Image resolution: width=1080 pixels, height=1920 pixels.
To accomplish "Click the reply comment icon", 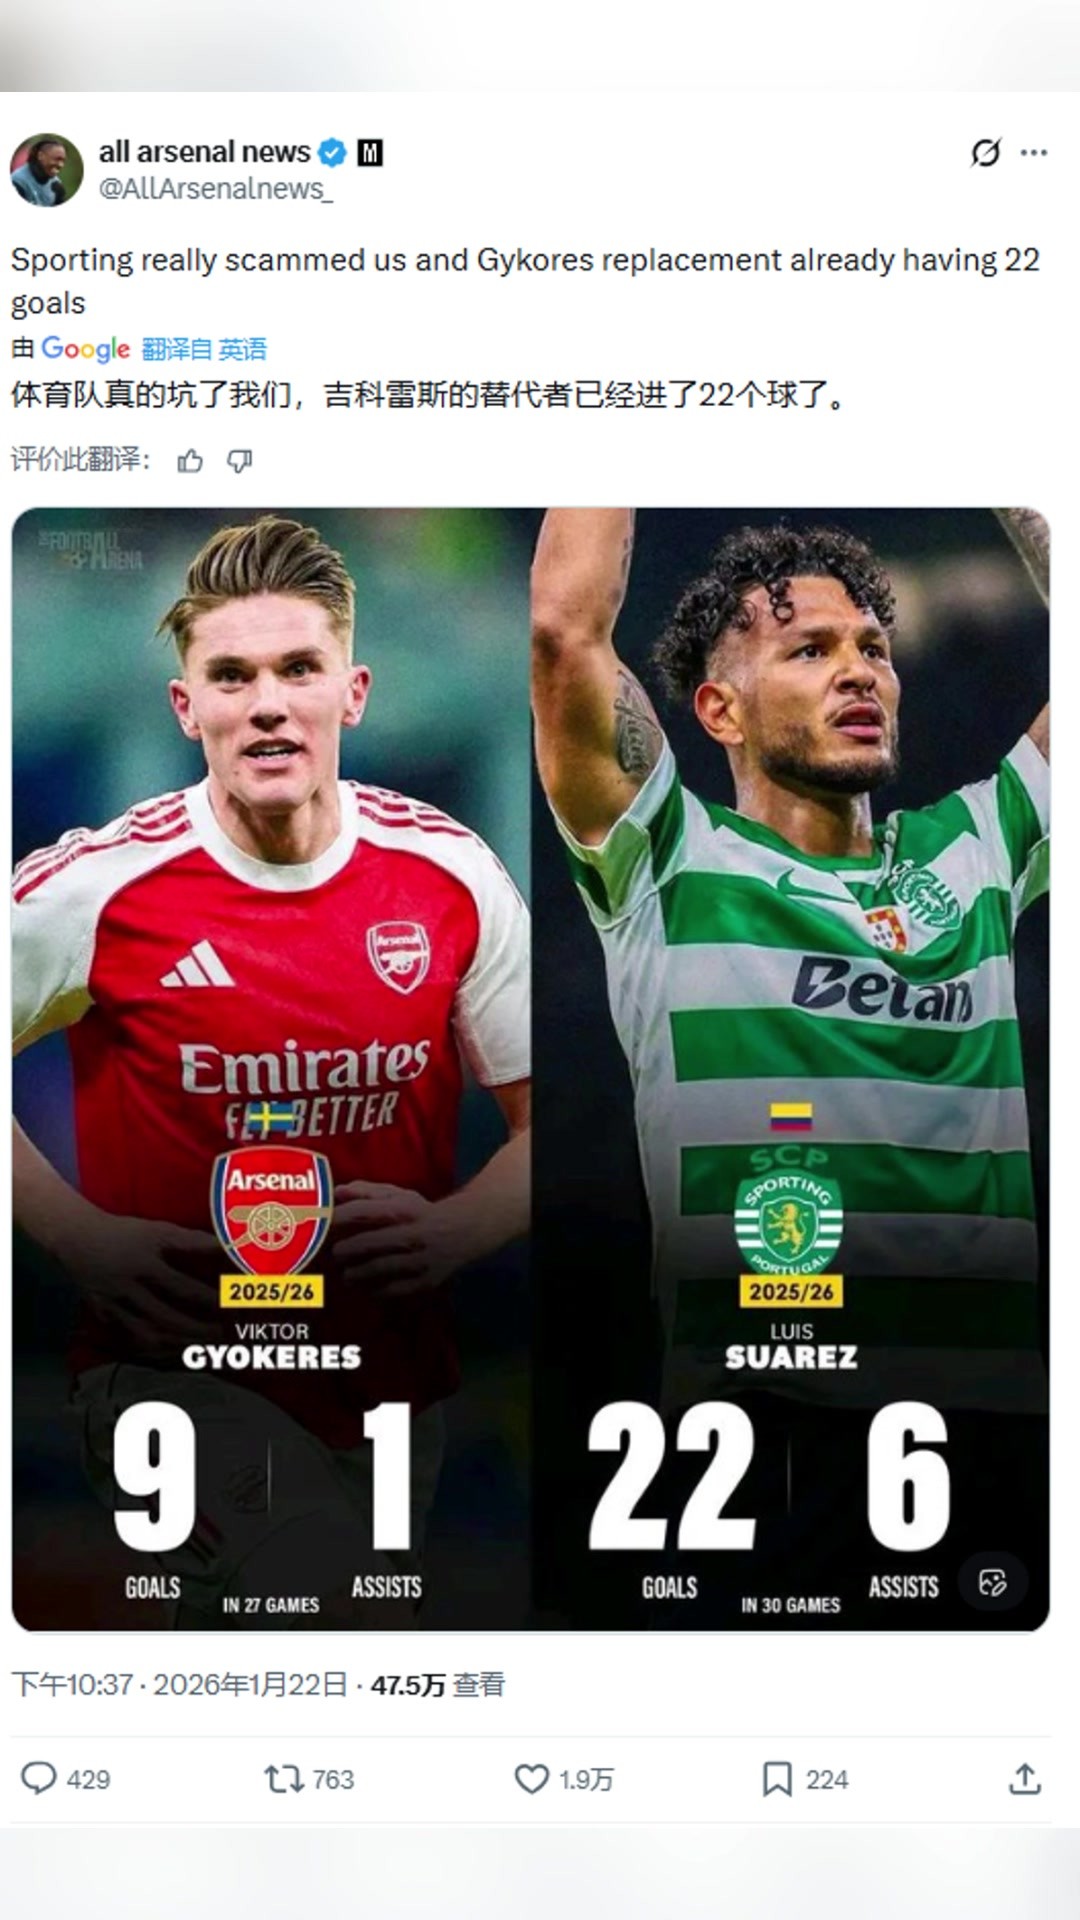I will coord(39,1778).
